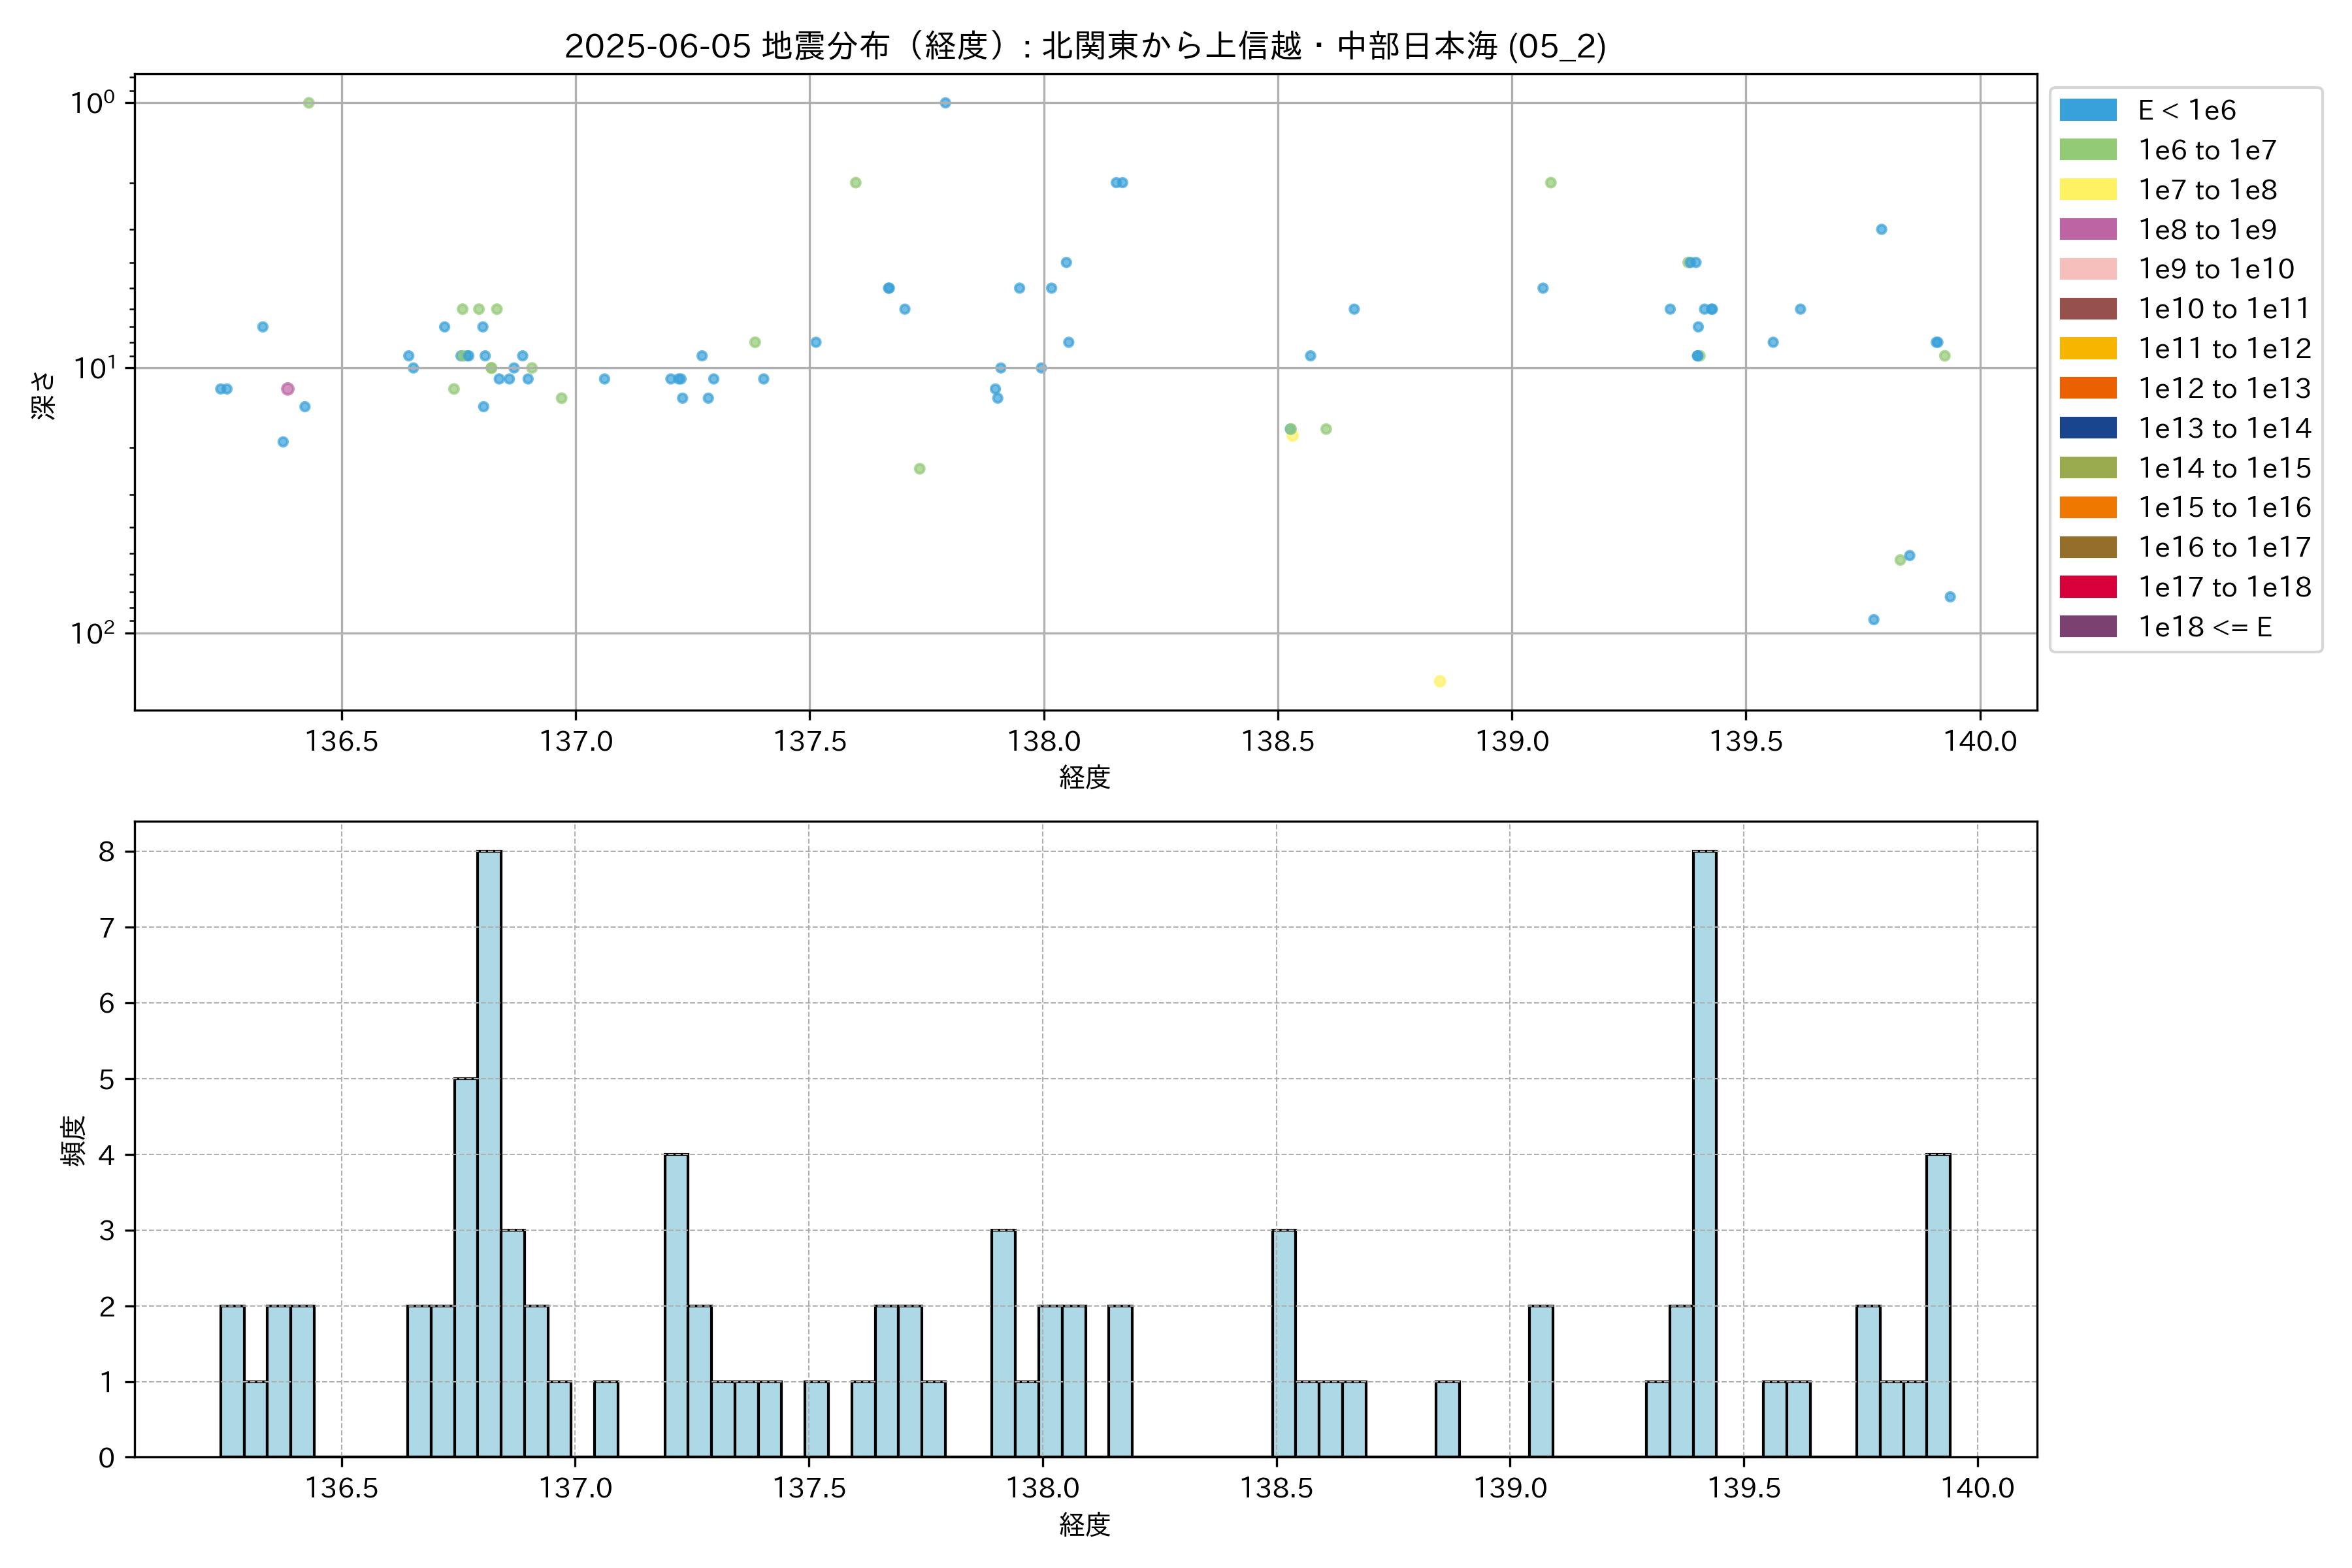This screenshot has height=1568, width=2352.
Task: Click the 1e11 to 1e12 legend label
Action: [x=2224, y=349]
